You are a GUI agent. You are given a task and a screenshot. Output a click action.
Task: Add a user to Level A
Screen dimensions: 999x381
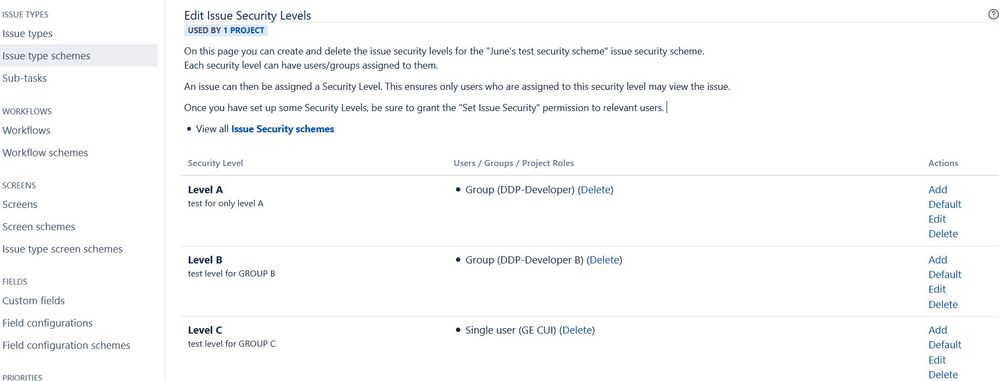[938, 190]
